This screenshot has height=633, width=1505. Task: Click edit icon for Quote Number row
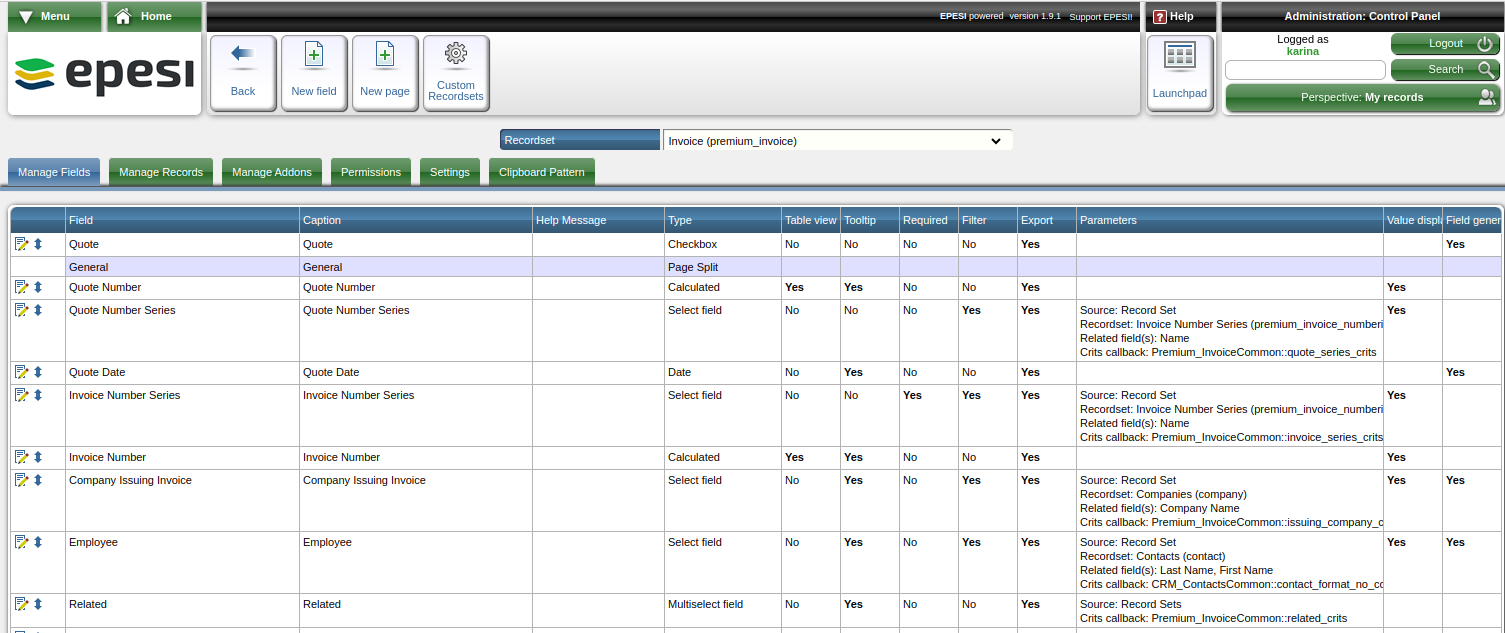(21, 287)
